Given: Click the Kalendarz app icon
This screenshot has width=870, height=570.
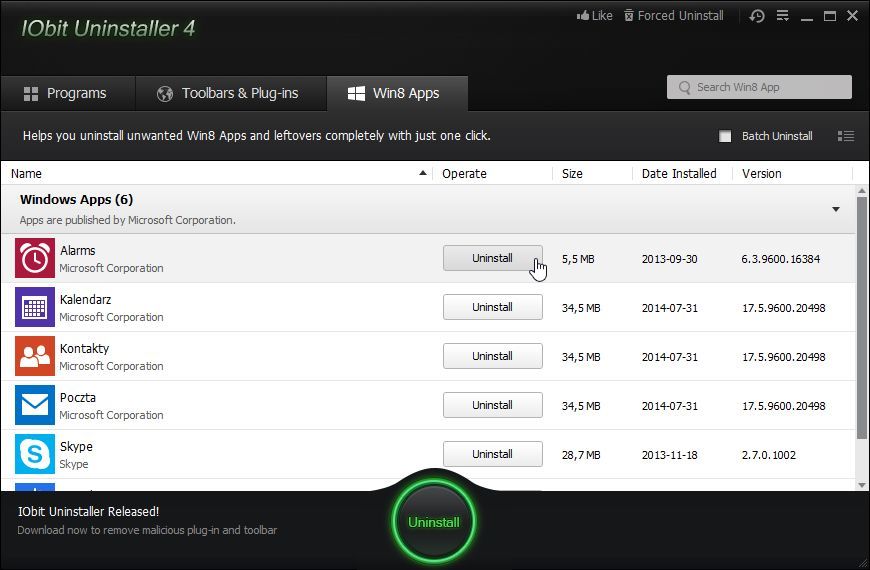Looking at the screenshot, I should [x=34, y=307].
